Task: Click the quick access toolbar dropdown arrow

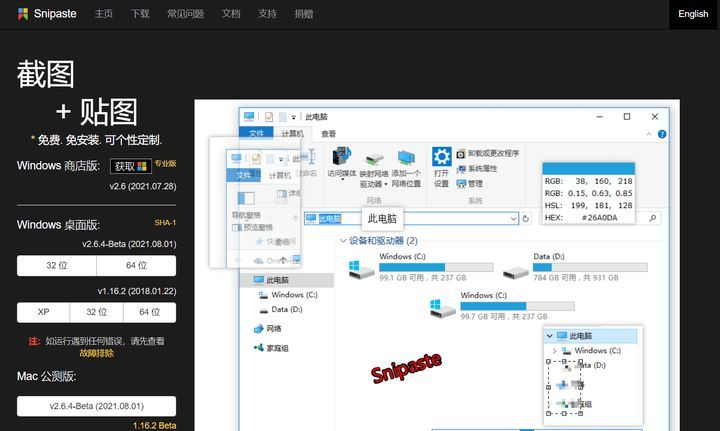Action: 293,117
